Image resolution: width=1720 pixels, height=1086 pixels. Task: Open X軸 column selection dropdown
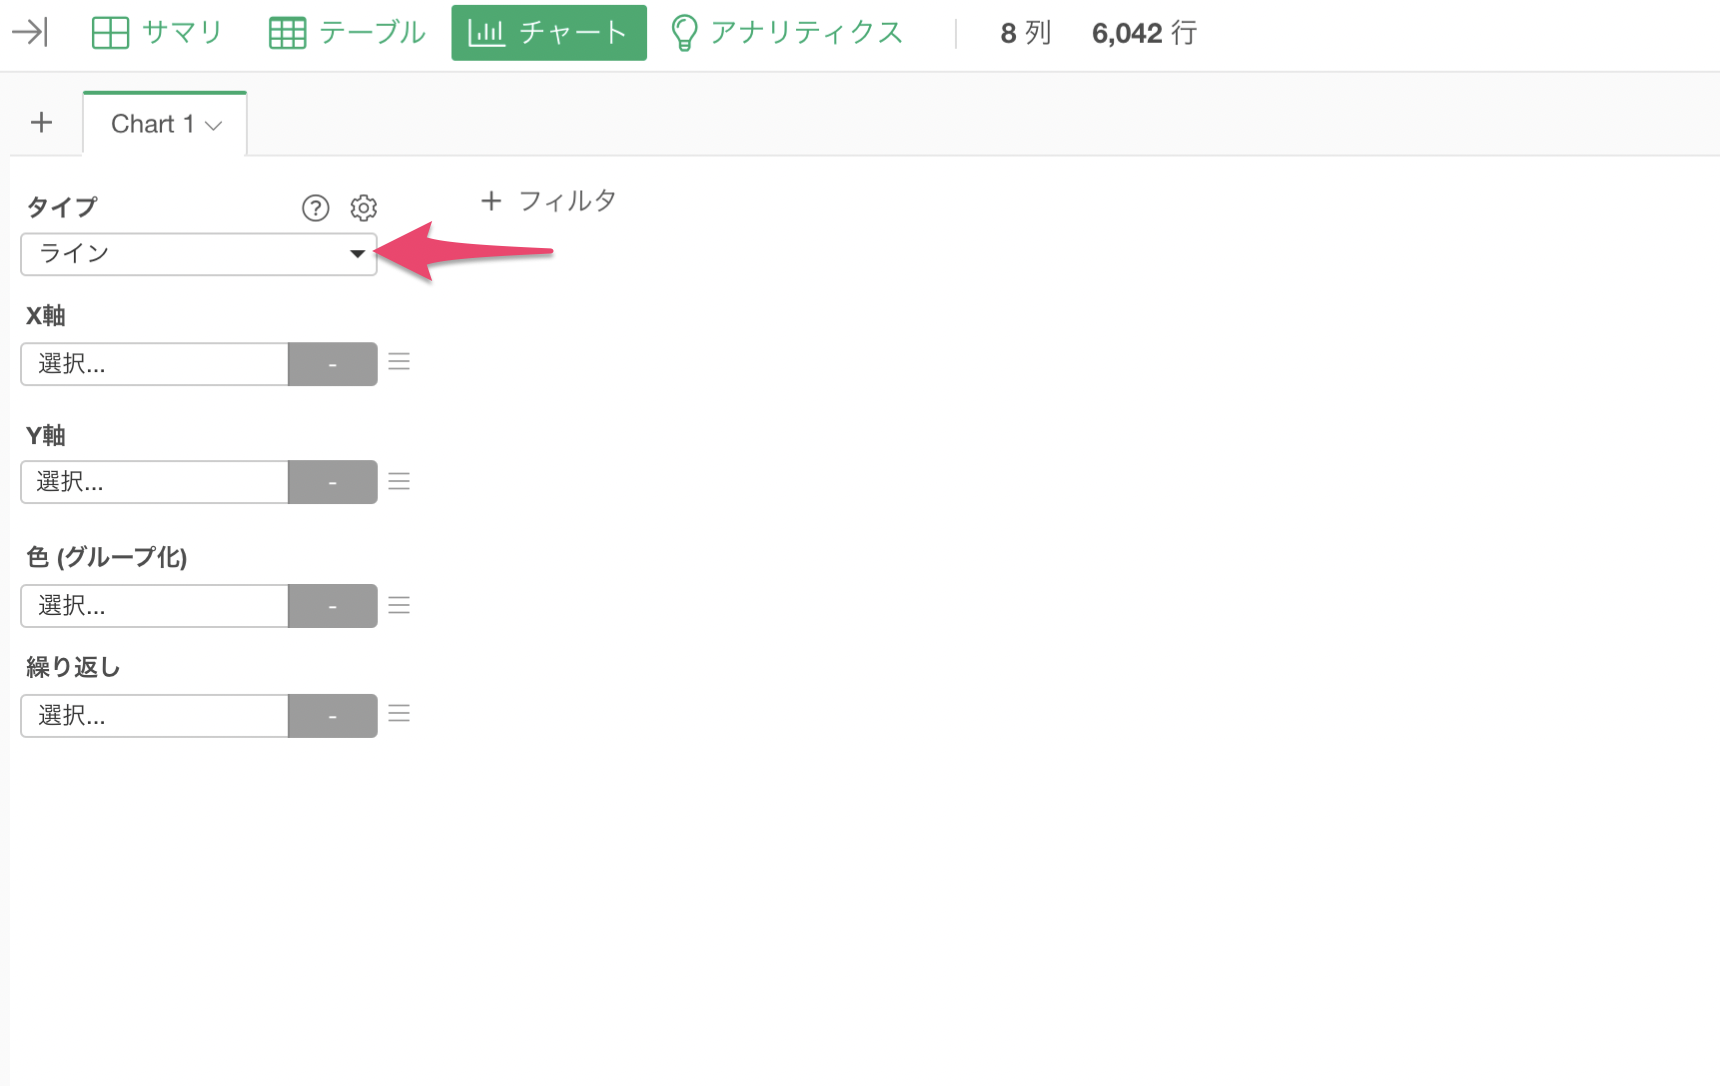[x=155, y=364]
